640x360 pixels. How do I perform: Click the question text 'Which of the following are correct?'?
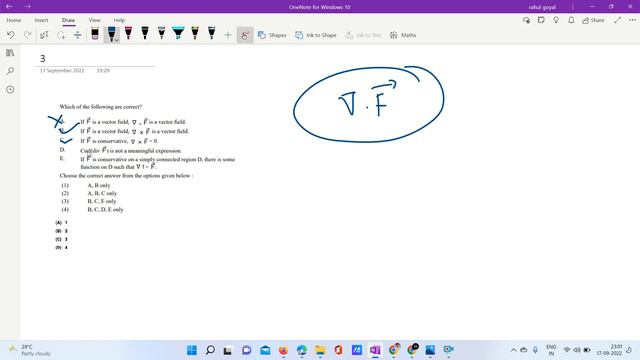pyautogui.click(x=101, y=107)
